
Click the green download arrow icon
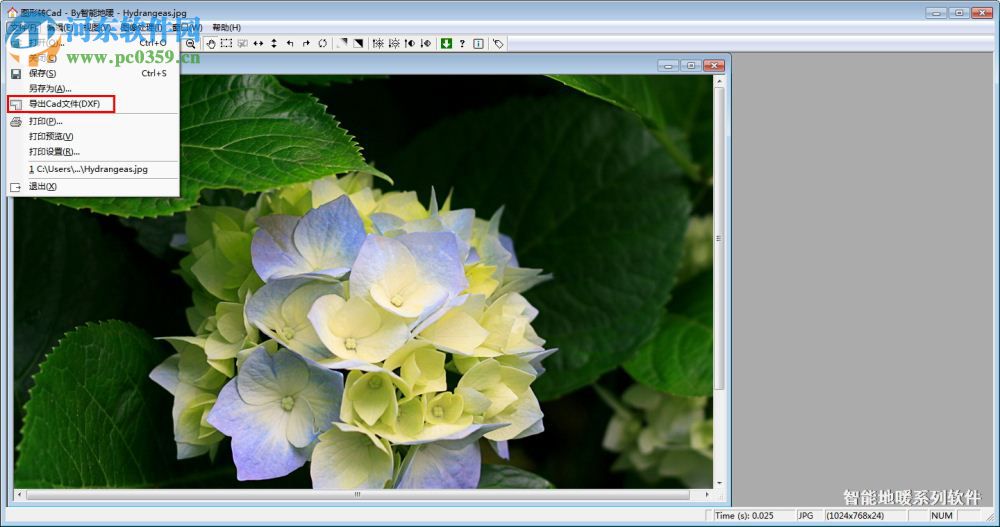(446, 44)
